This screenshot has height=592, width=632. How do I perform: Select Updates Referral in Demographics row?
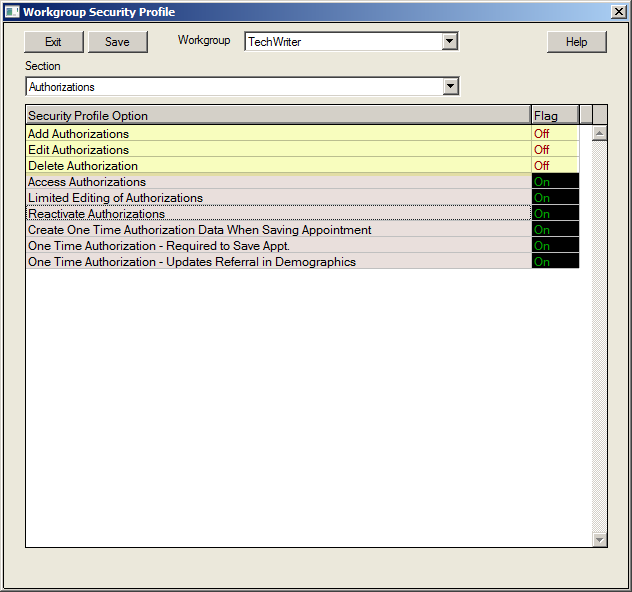tap(278, 262)
